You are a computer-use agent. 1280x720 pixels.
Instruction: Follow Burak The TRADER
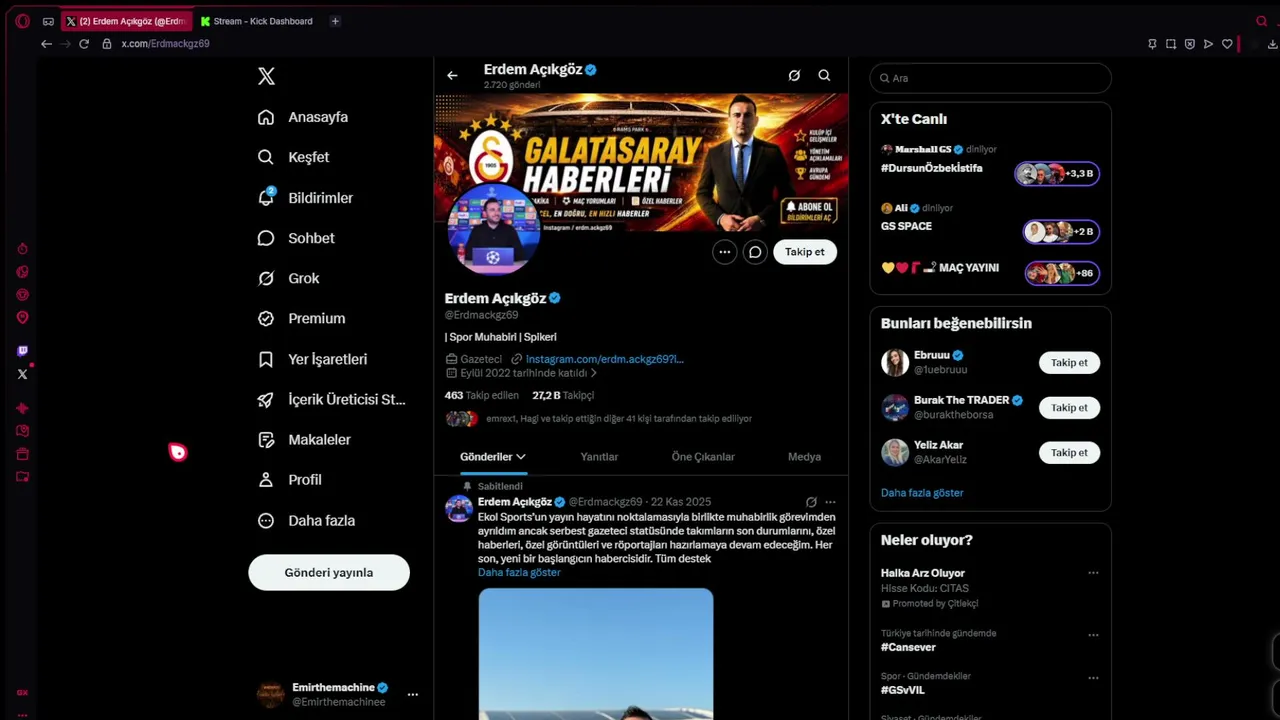coord(1069,408)
